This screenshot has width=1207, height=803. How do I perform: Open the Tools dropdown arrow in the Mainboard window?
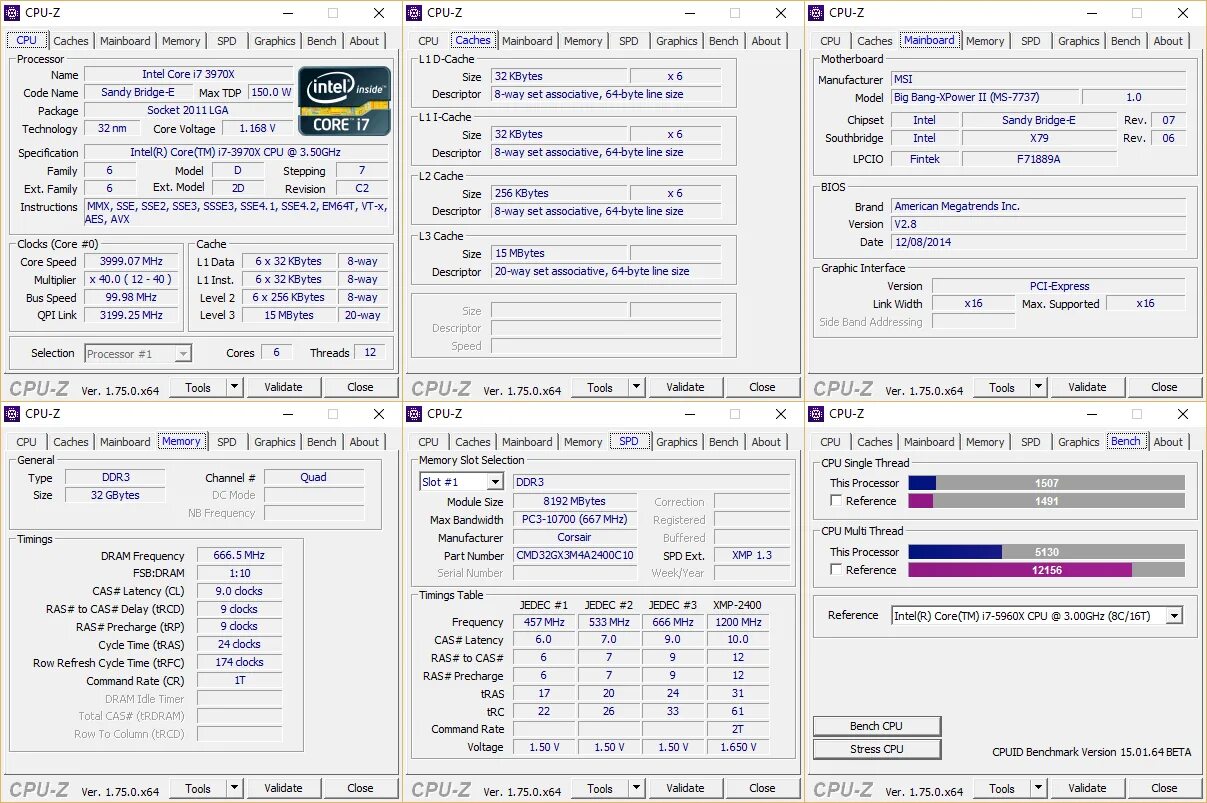pyautogui.click(x=1038, y=387)
